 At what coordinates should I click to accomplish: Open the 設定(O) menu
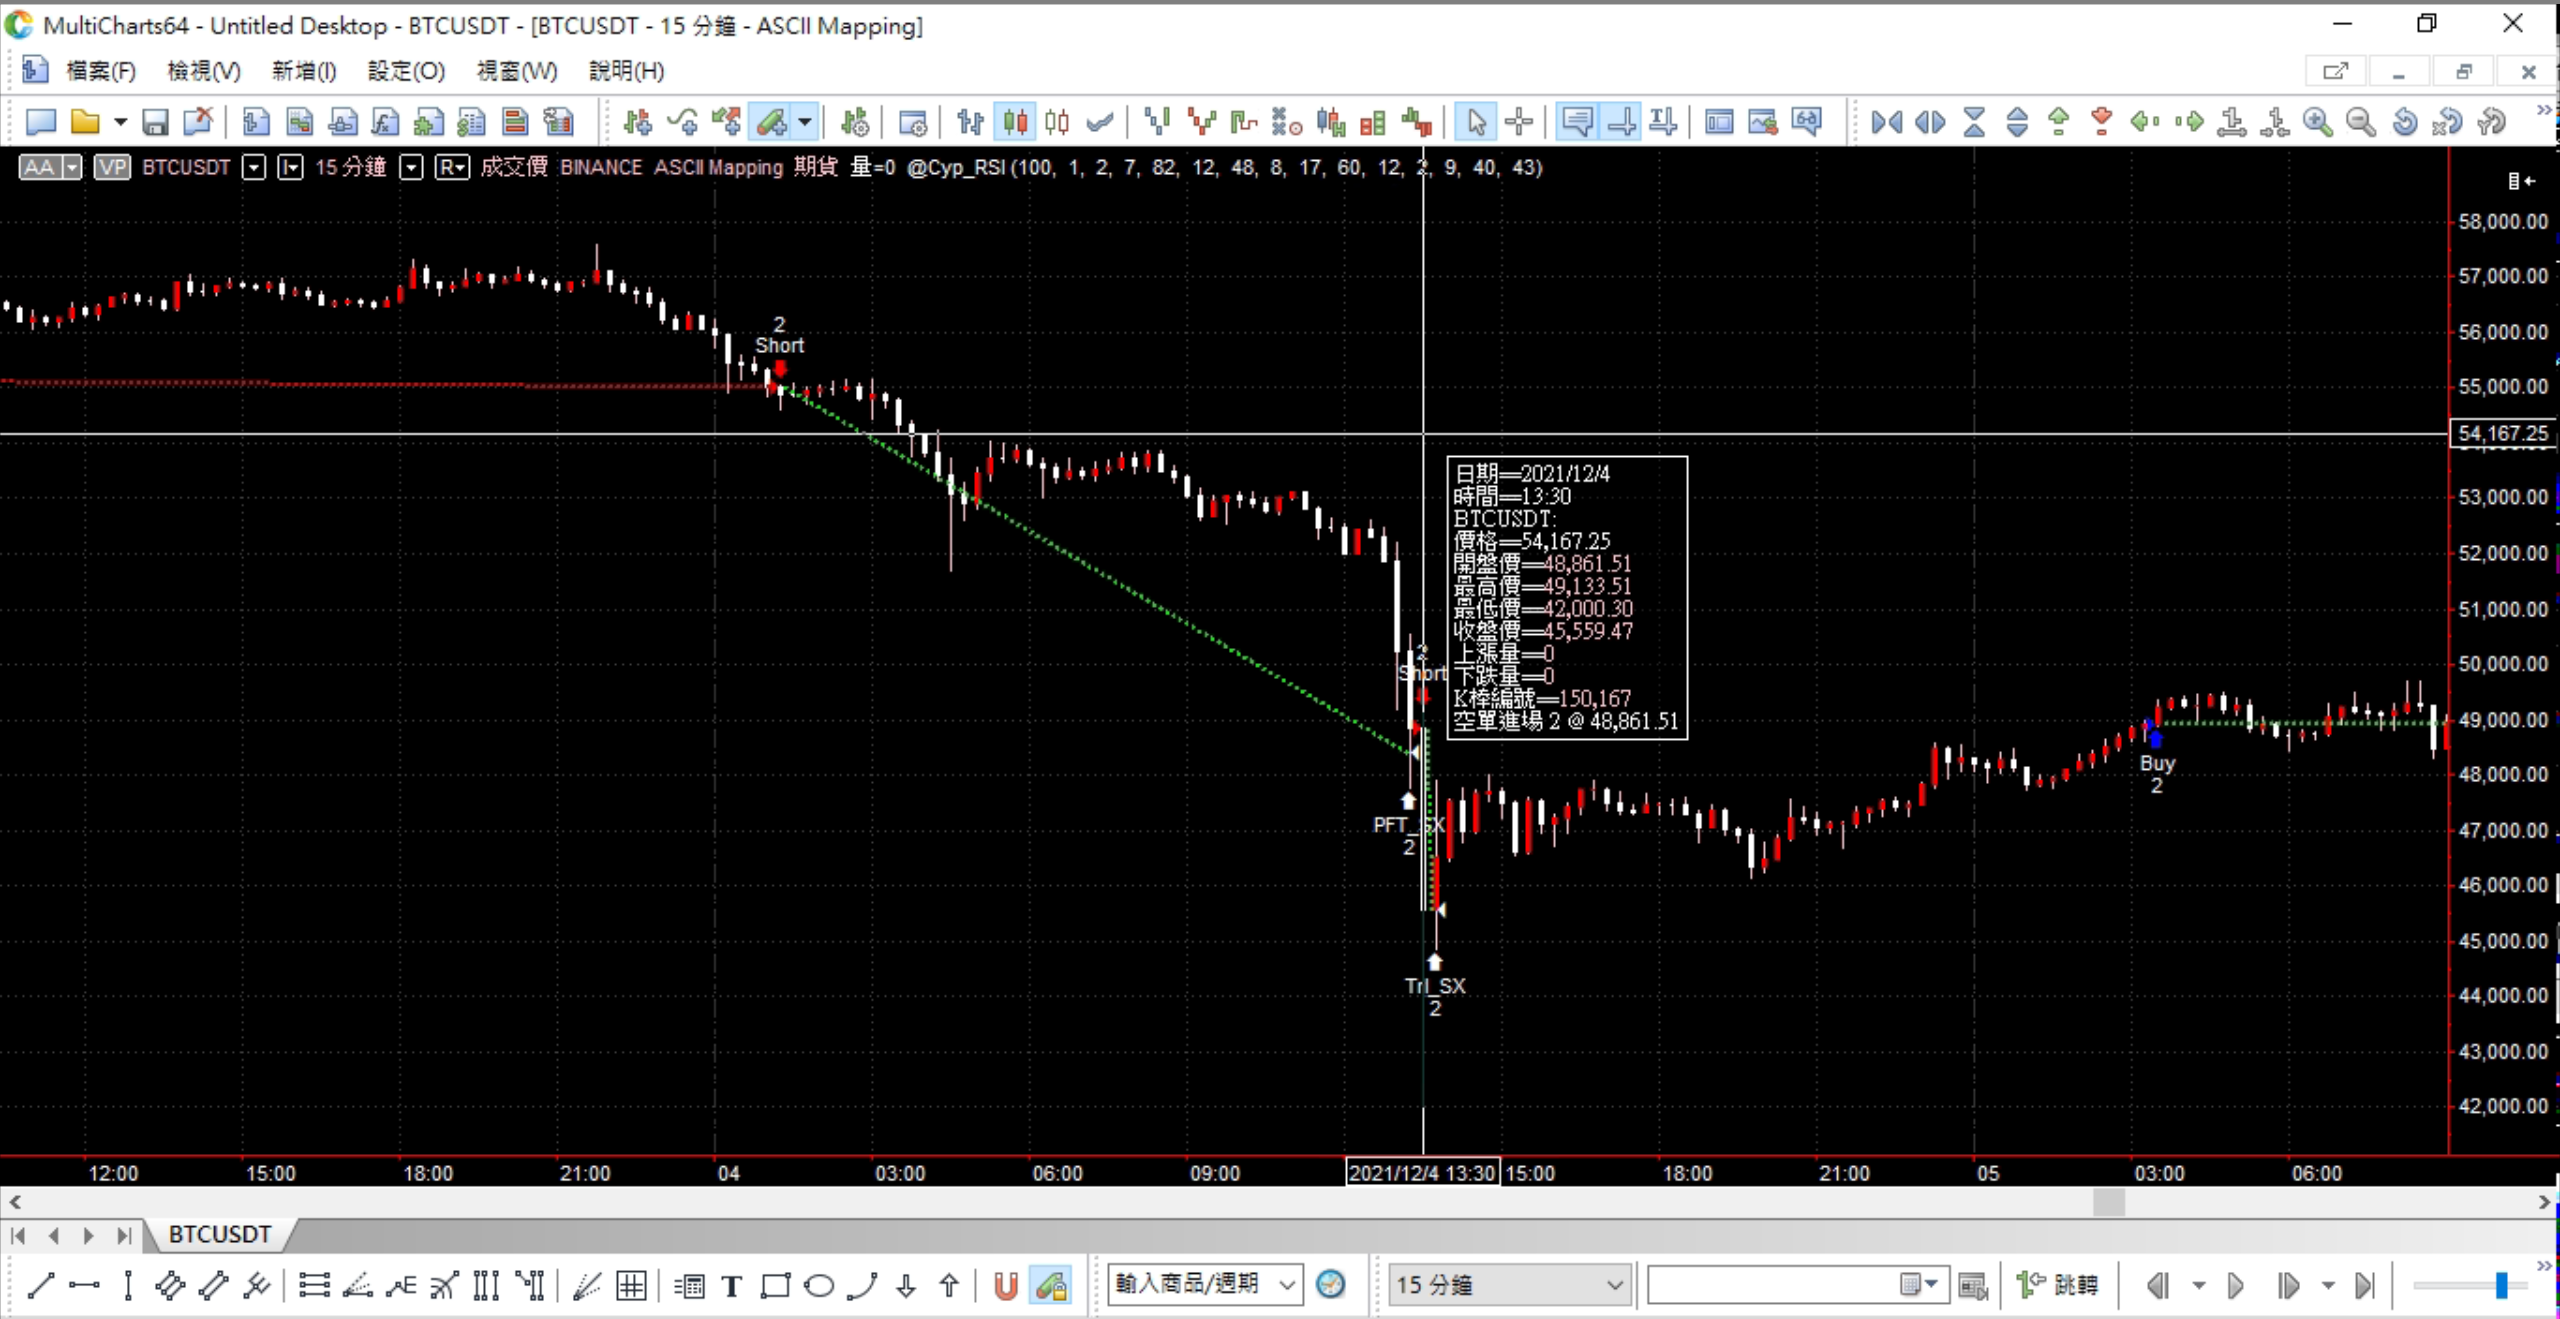[x=405, y=71]
